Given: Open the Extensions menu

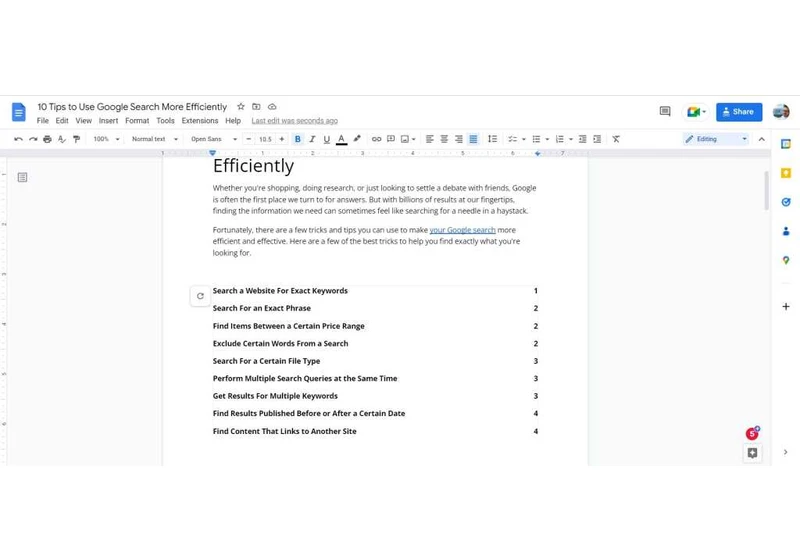Looking at the screenshot, I should click(x=199, y=121).
